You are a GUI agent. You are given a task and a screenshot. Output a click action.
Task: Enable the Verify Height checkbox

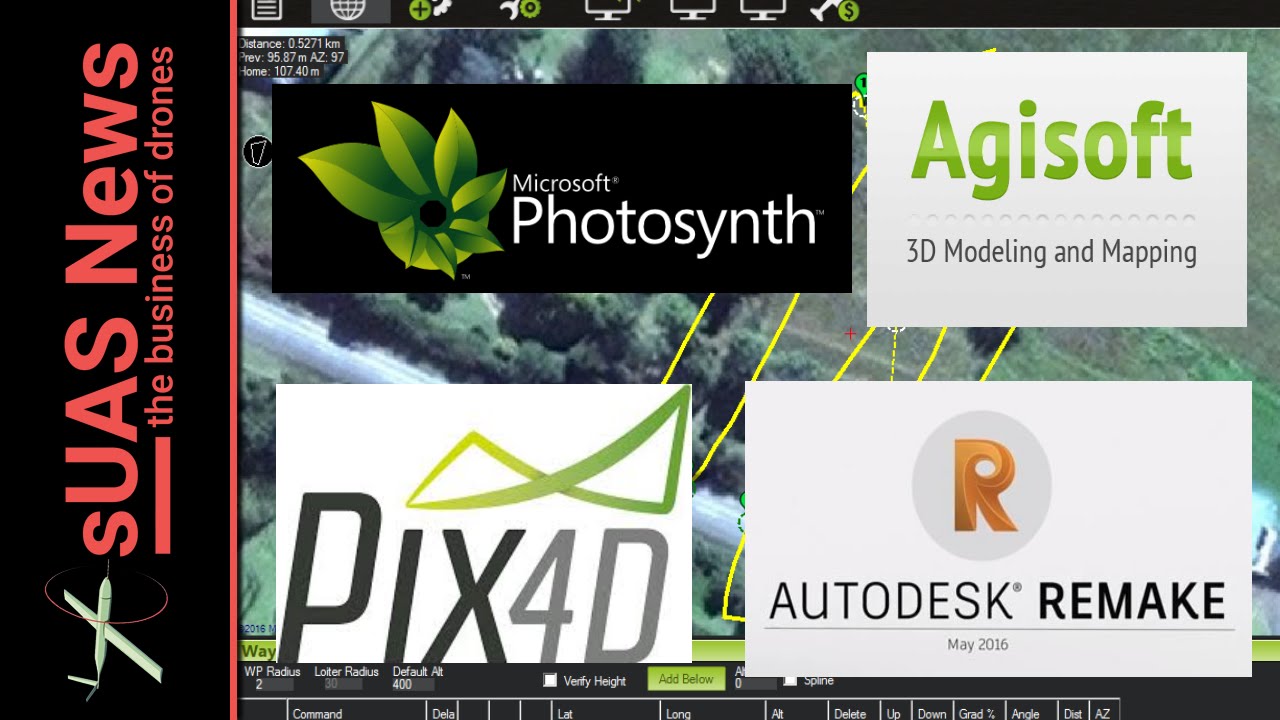(x=550, y=680)
